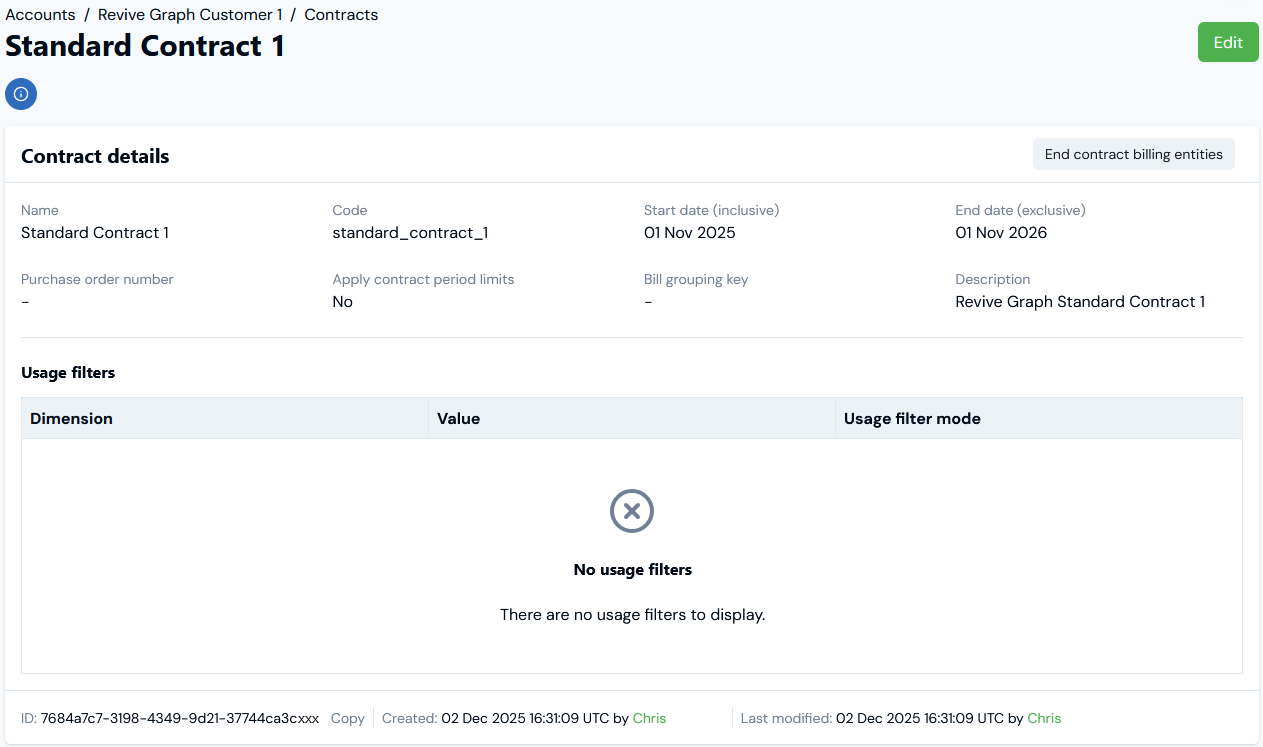The image size is (1263, 747).
Task: Click the Value column header
Action: (x=459, y=418)
